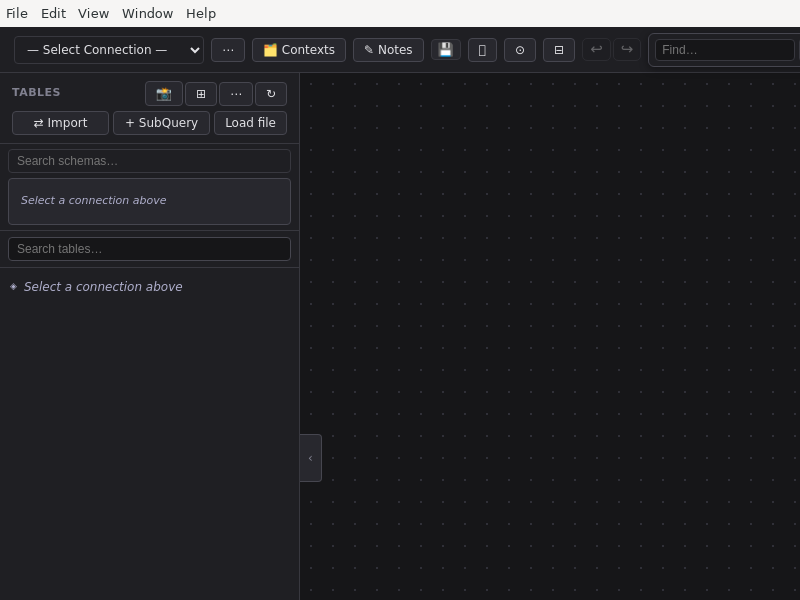Click the Import button
Viewport: 800px width, 600px height.
click(60, 123)
